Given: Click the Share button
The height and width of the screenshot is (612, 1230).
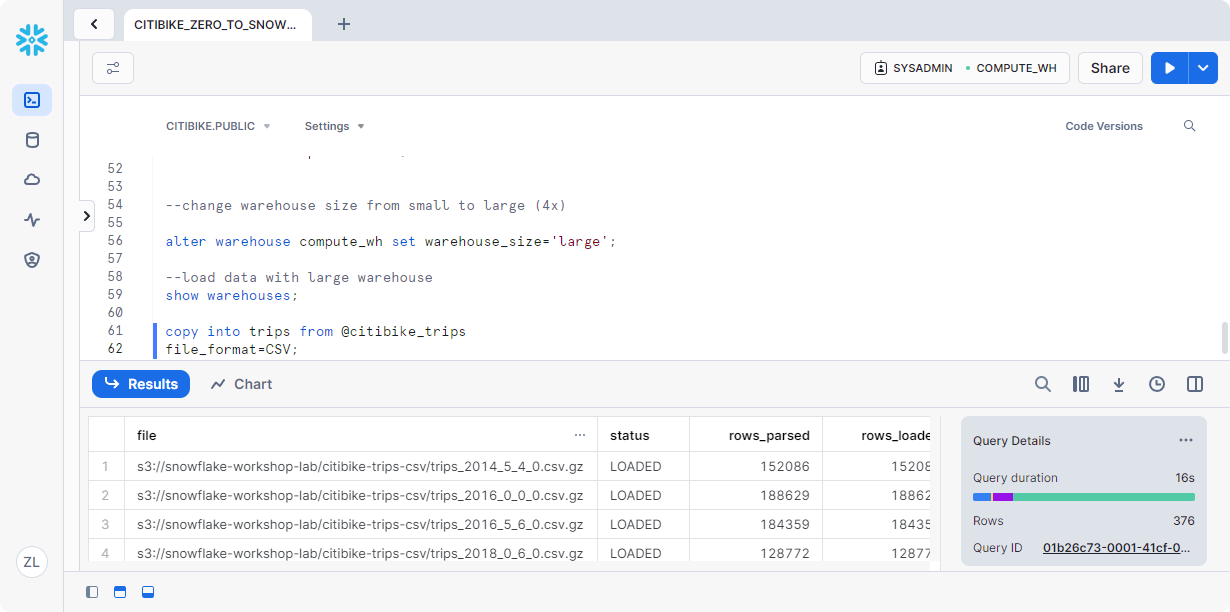Looking at the screenshot, I should [1110, 68].
